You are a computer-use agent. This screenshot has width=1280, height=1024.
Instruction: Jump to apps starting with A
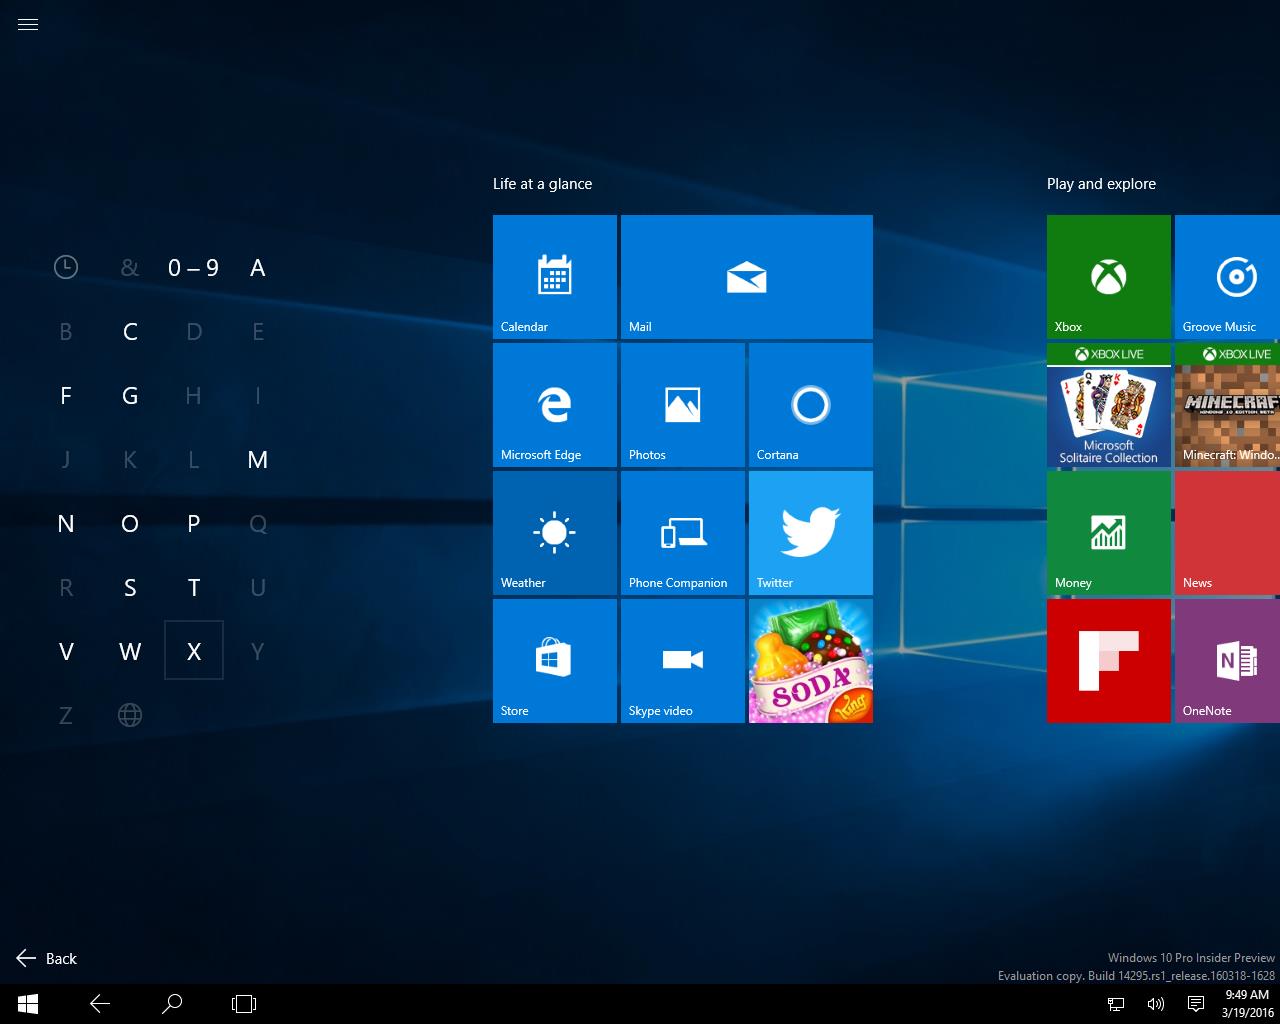coord(258,267)
